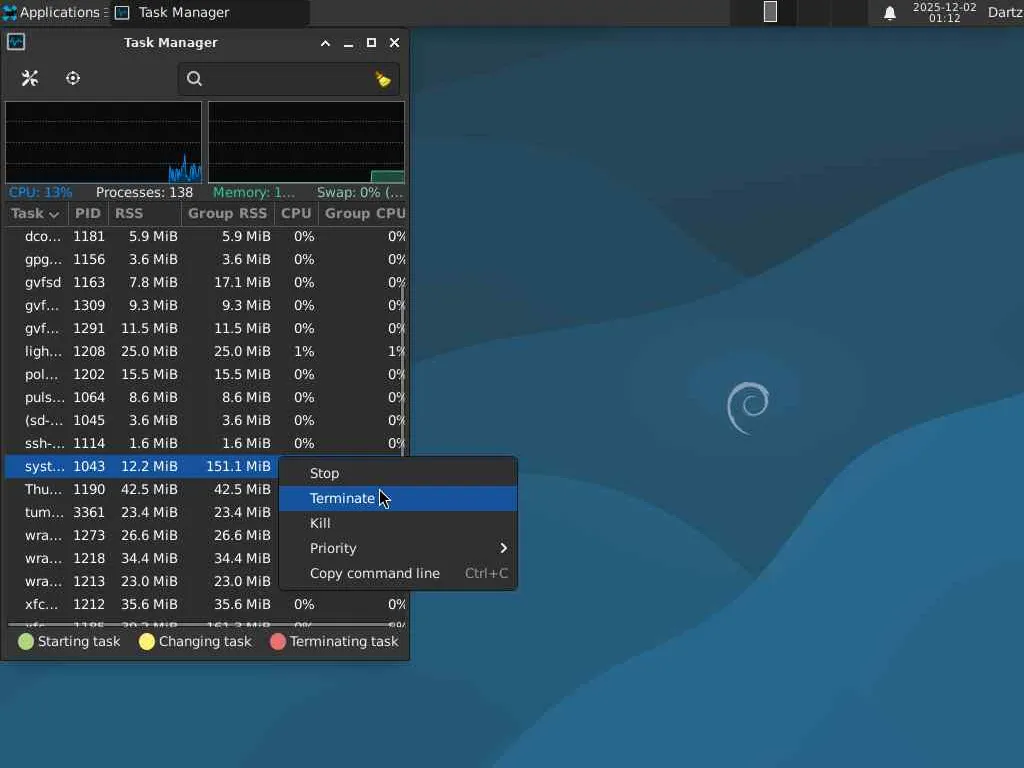Expand the Priority submenu
Viewport: 1024px width, 768px height.
pos(398,549)
